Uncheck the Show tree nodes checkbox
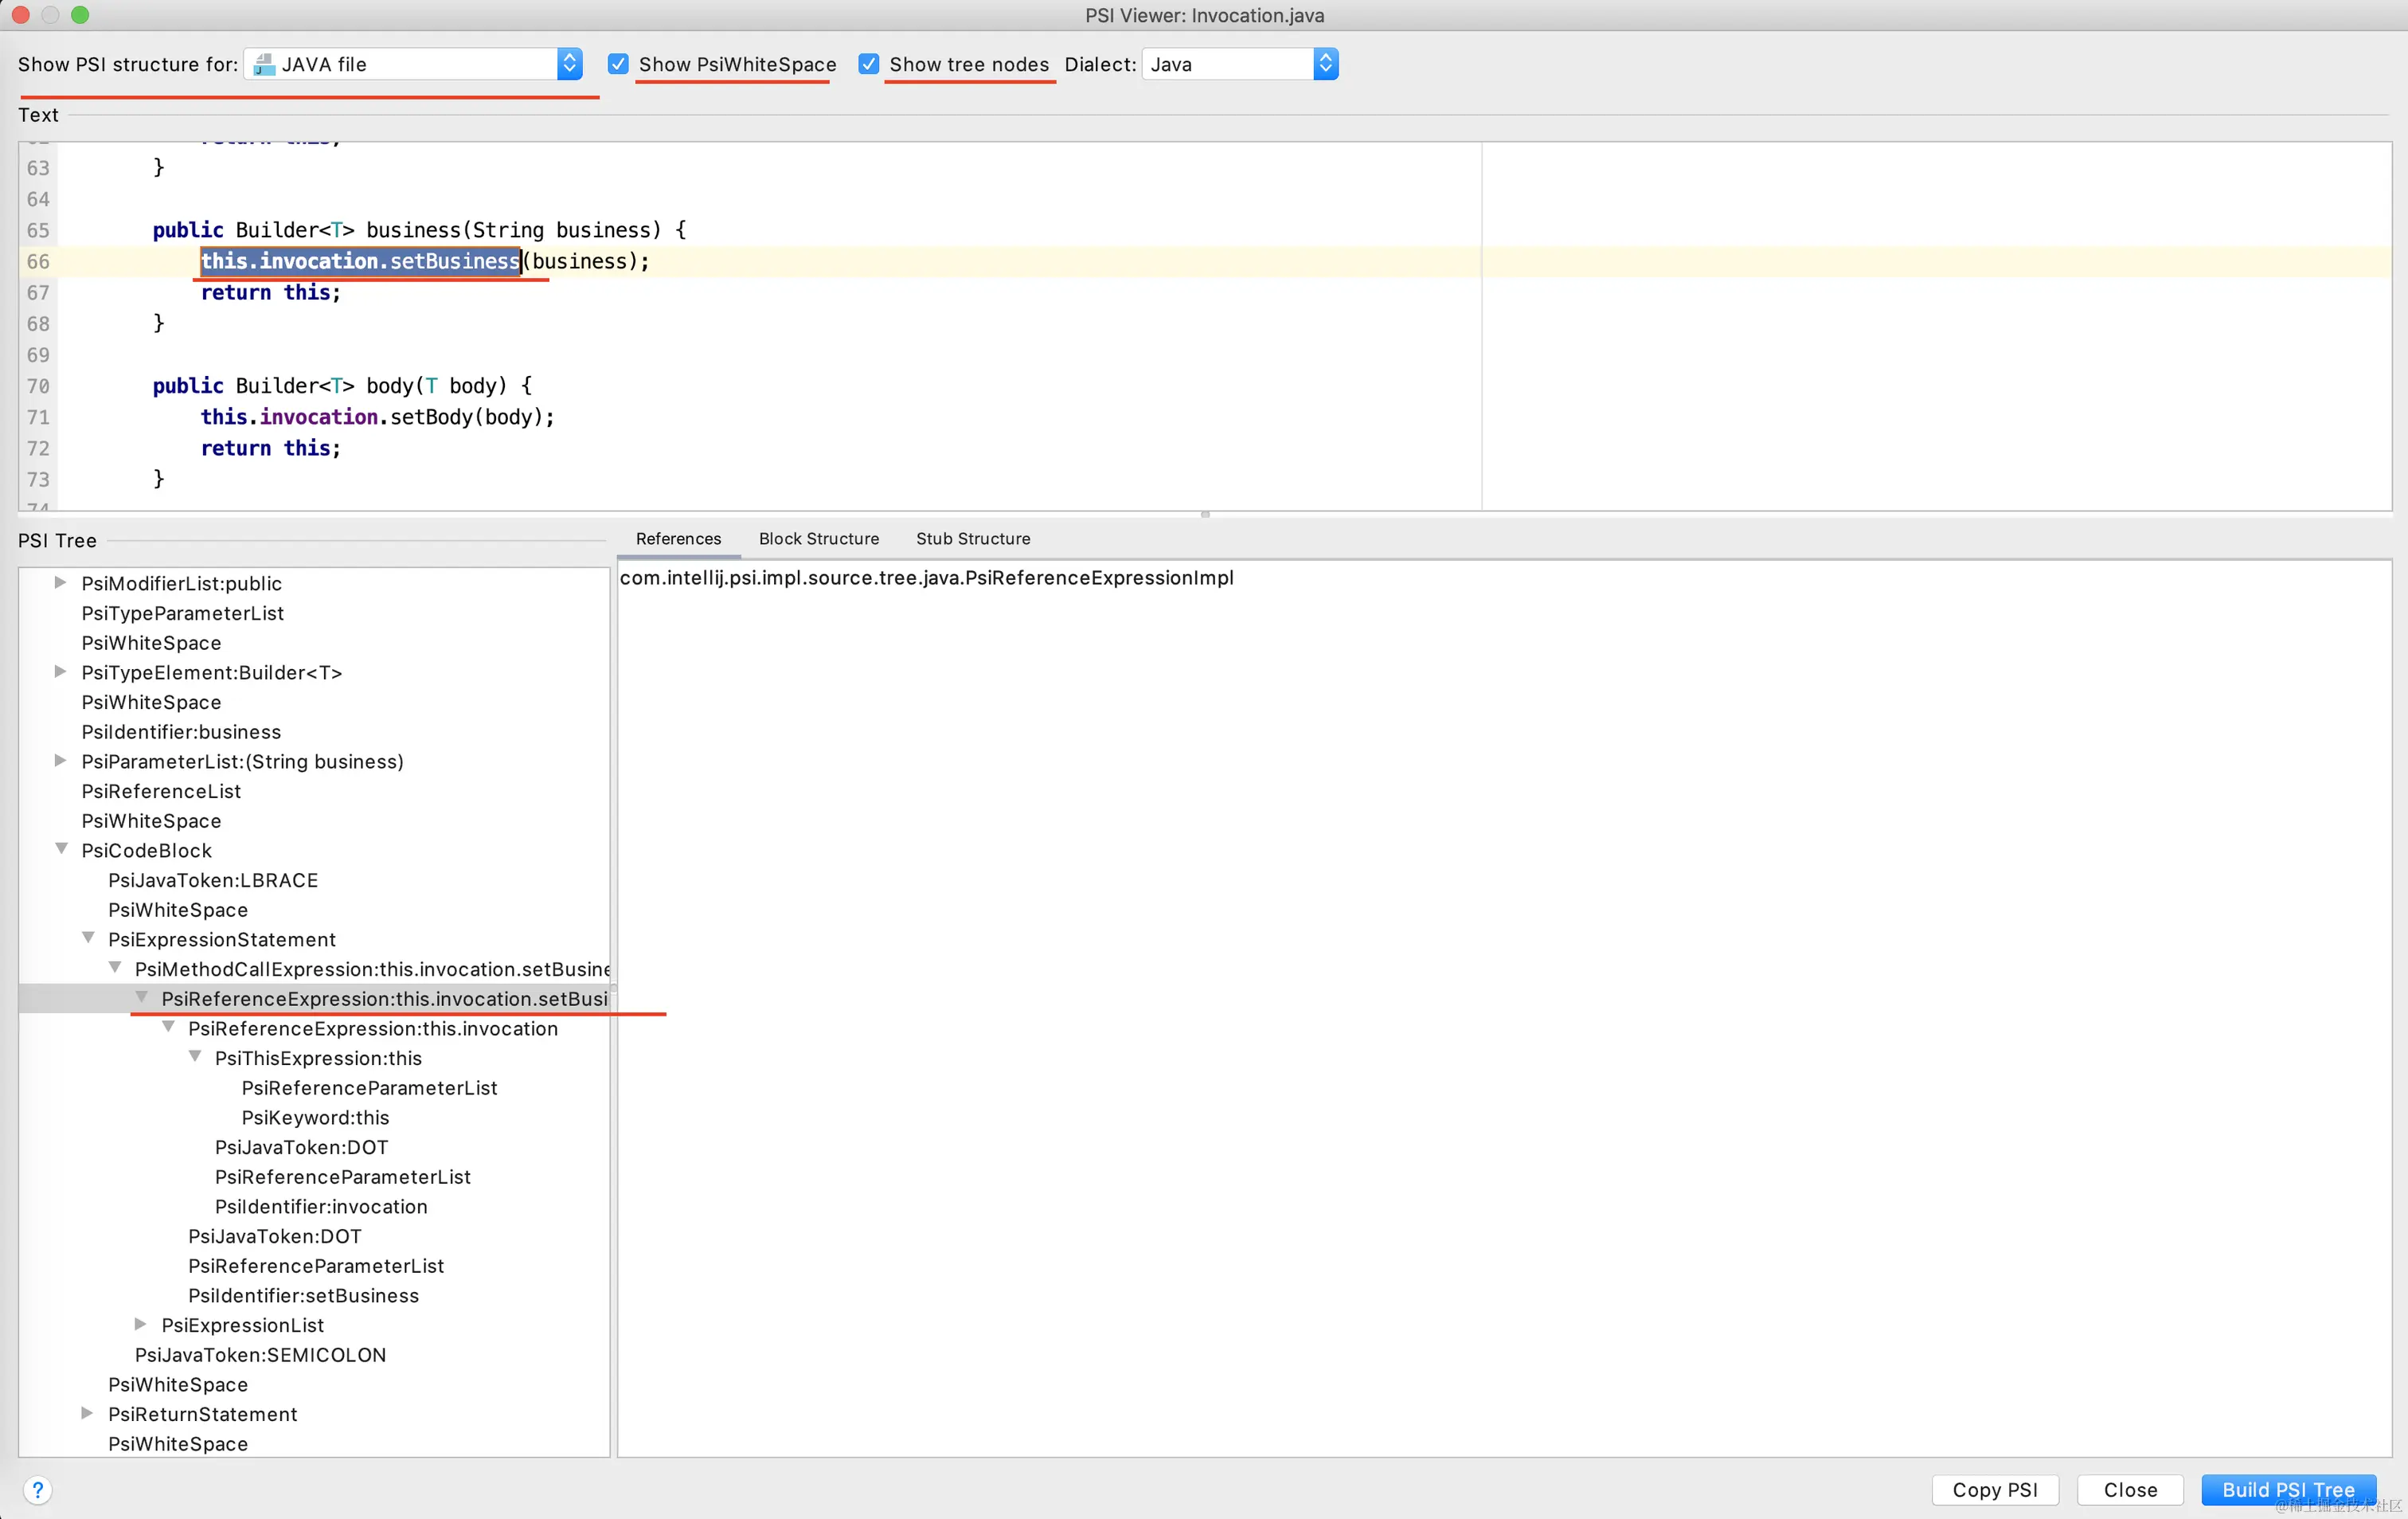 869,64
